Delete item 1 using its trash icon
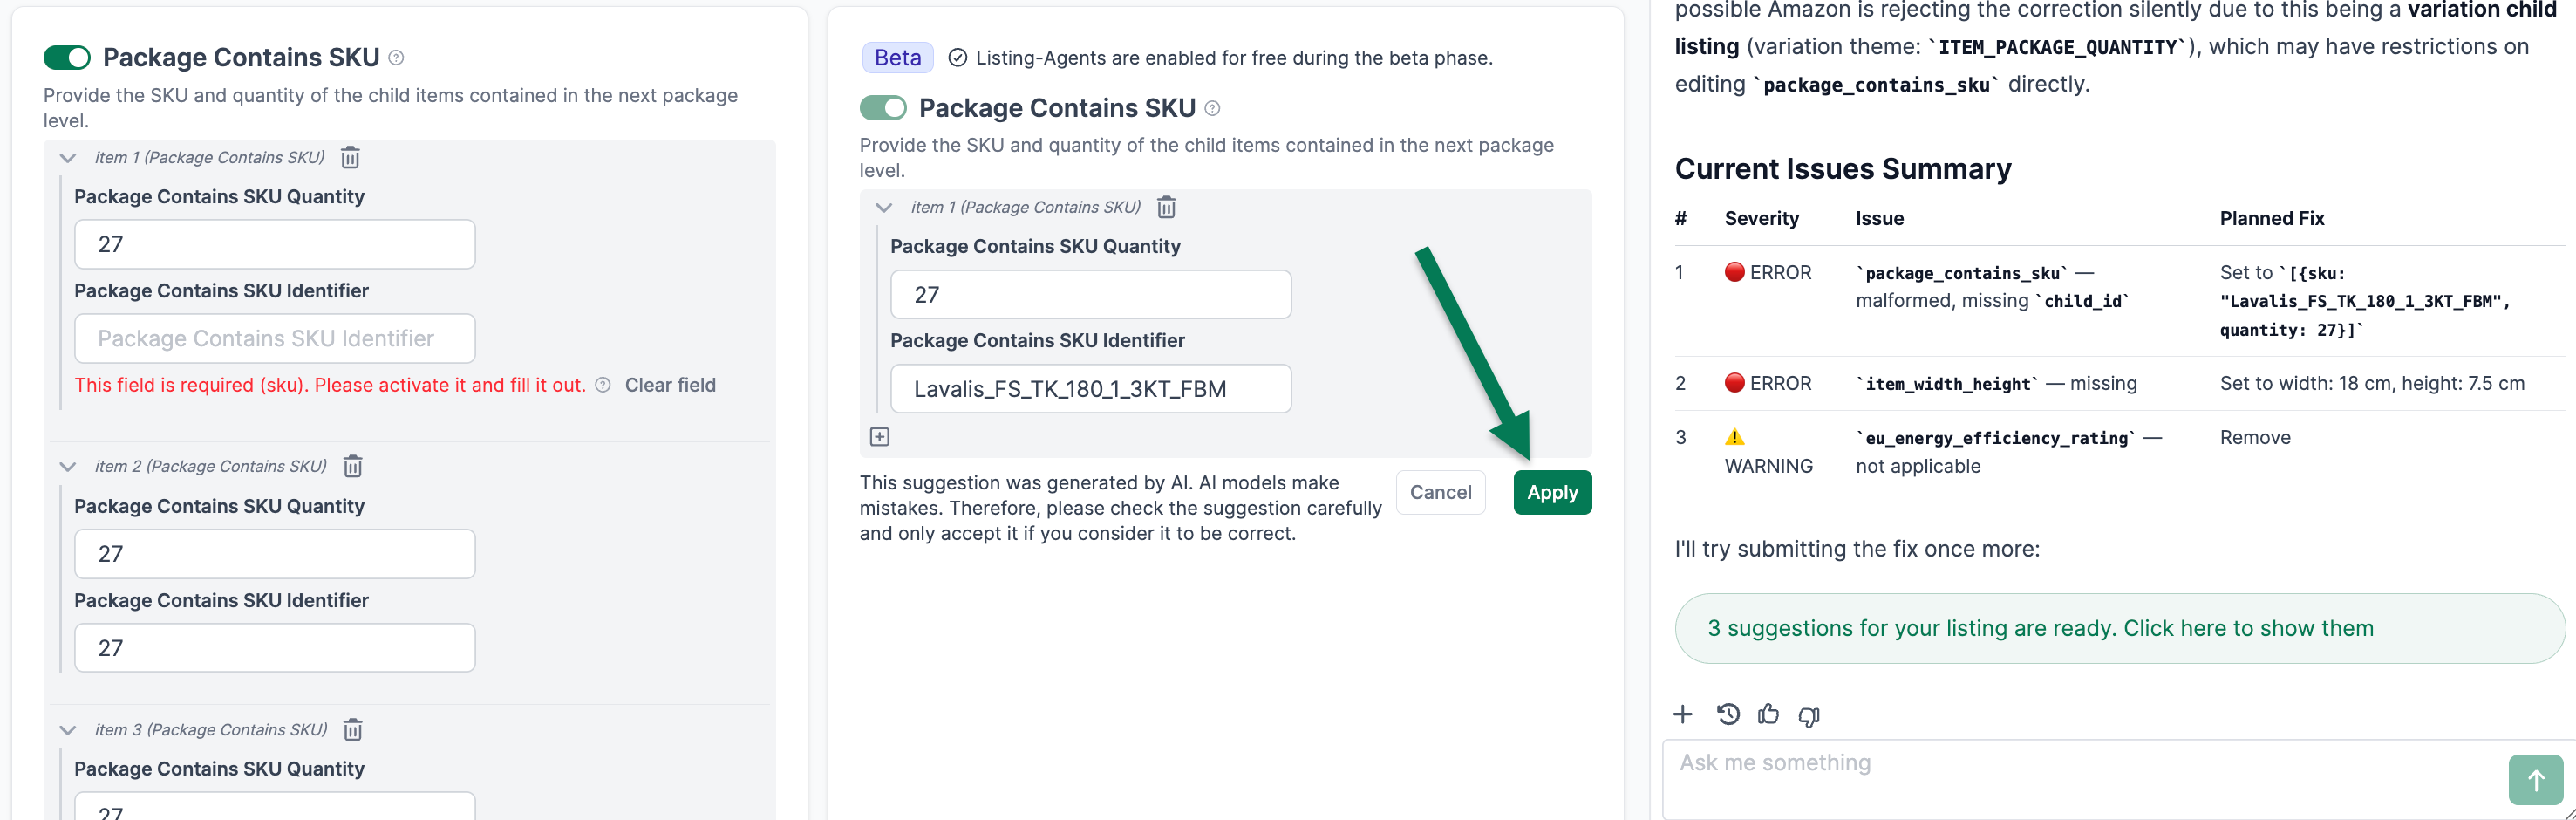This screenshot has height=820, width=2576. coord(351,157)
